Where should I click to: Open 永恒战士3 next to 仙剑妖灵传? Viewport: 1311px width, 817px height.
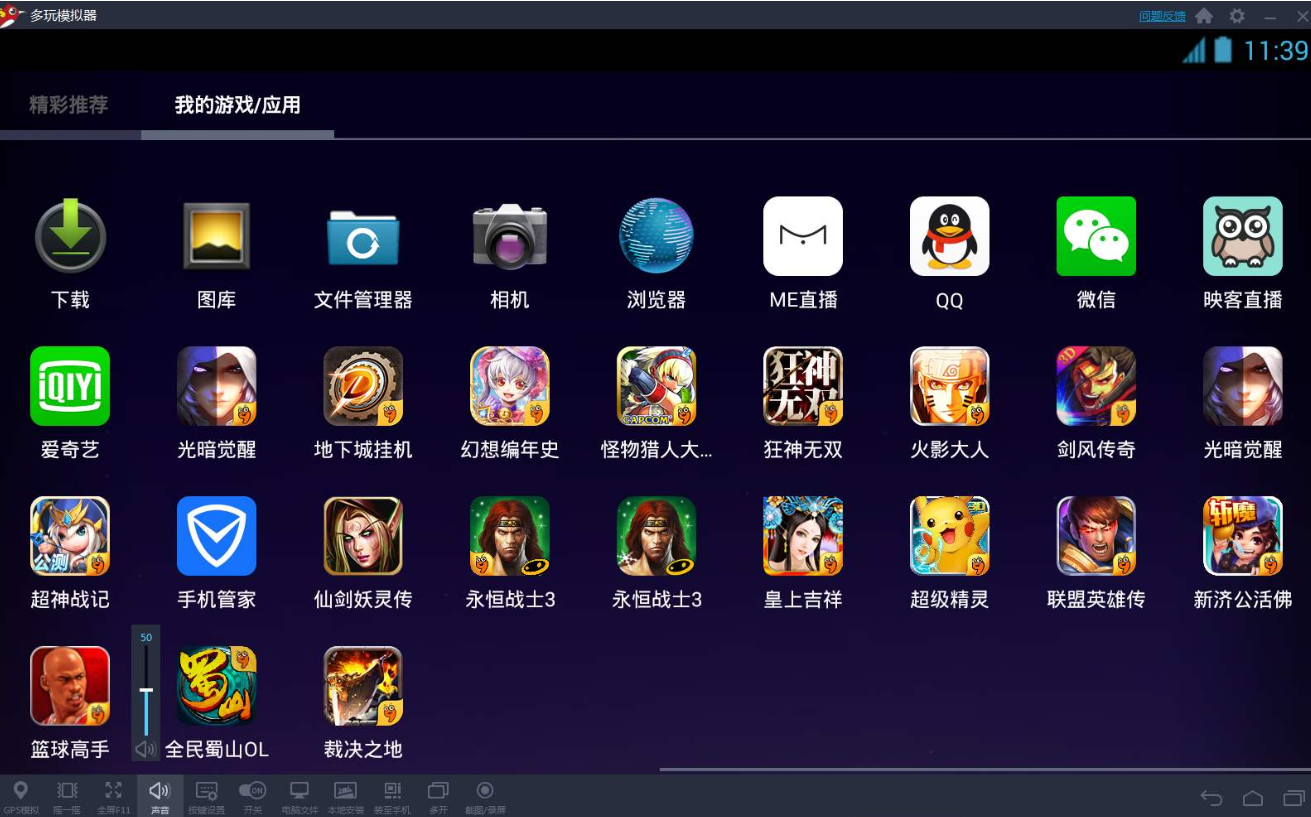point(510,536)
